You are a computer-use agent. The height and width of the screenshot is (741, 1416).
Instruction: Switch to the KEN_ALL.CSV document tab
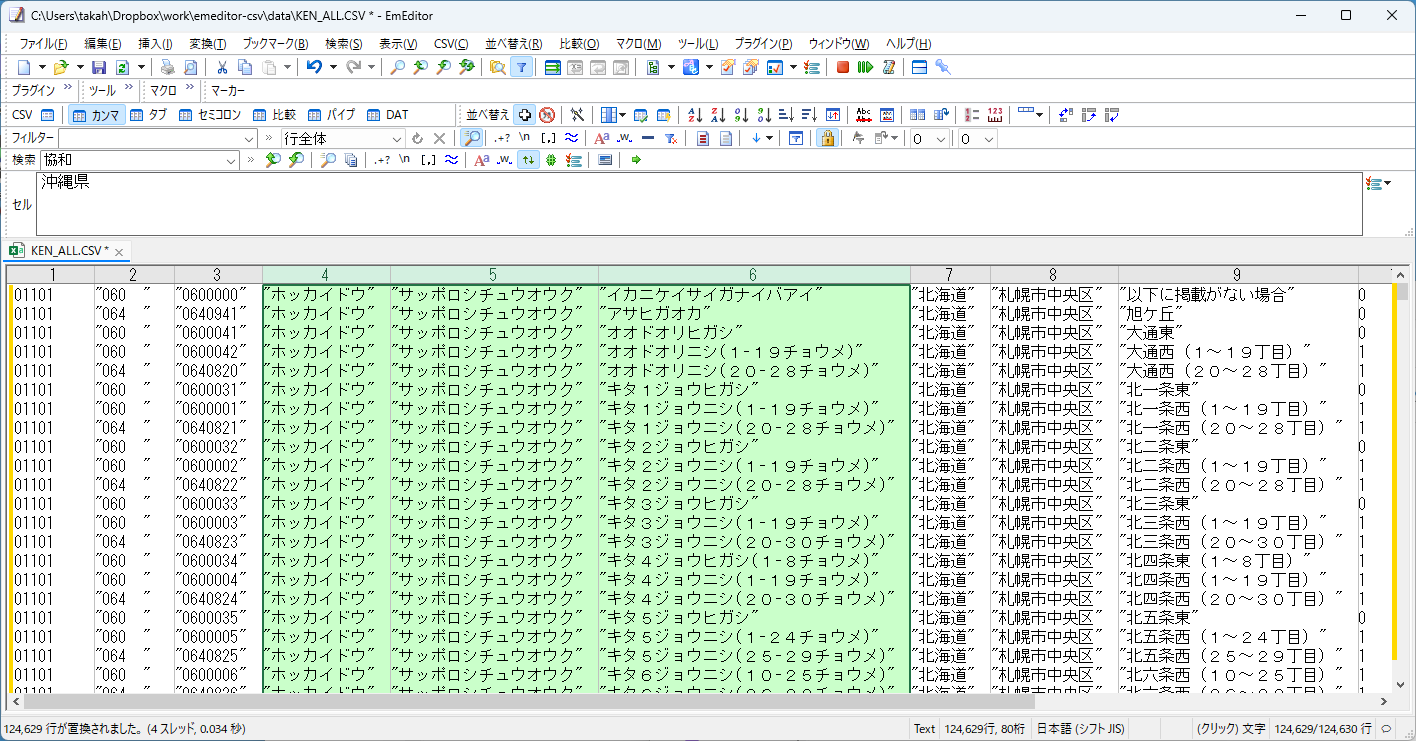click(x=65, y=251)
